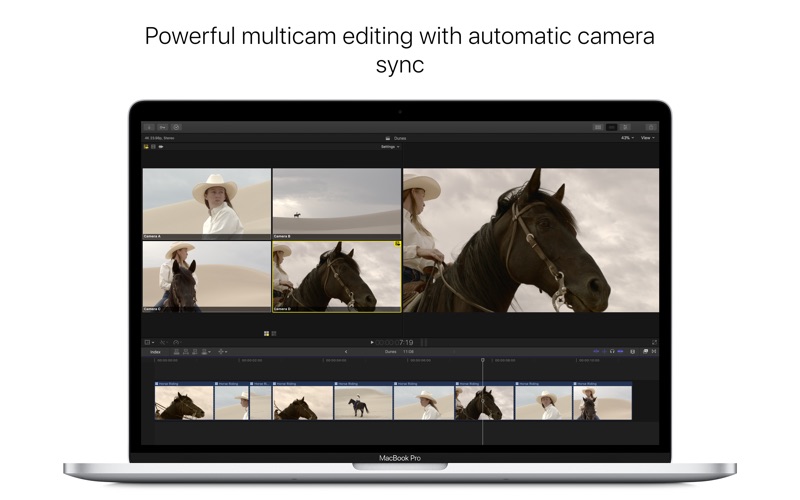Switch to Camera C angle

pyautogui.click(x=207, y=277)
